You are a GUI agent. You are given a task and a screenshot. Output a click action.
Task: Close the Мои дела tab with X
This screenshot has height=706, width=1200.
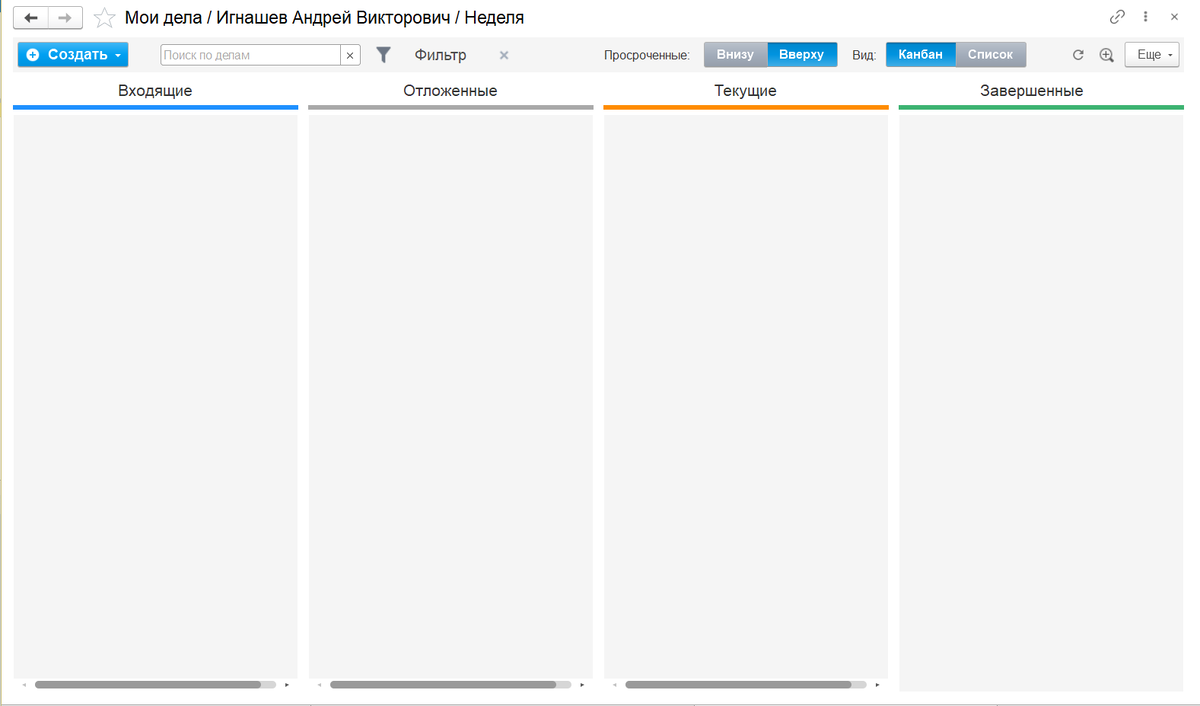[1174, 17]
